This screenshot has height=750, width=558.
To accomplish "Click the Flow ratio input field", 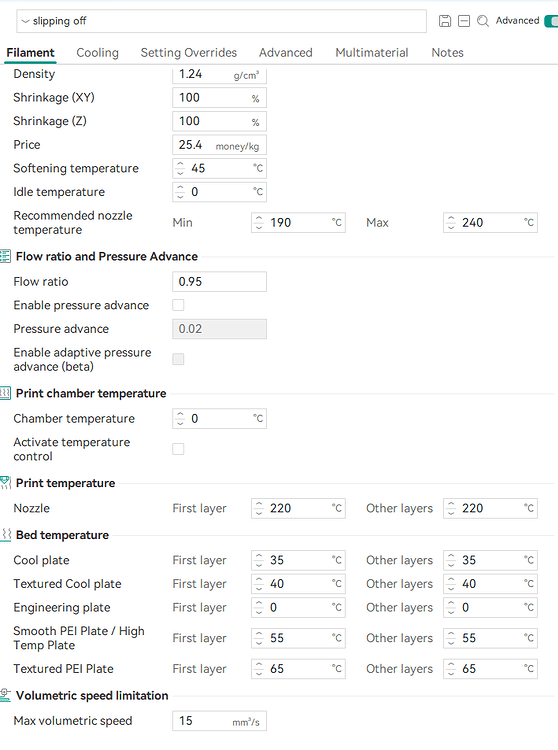I will click(219, 282).
